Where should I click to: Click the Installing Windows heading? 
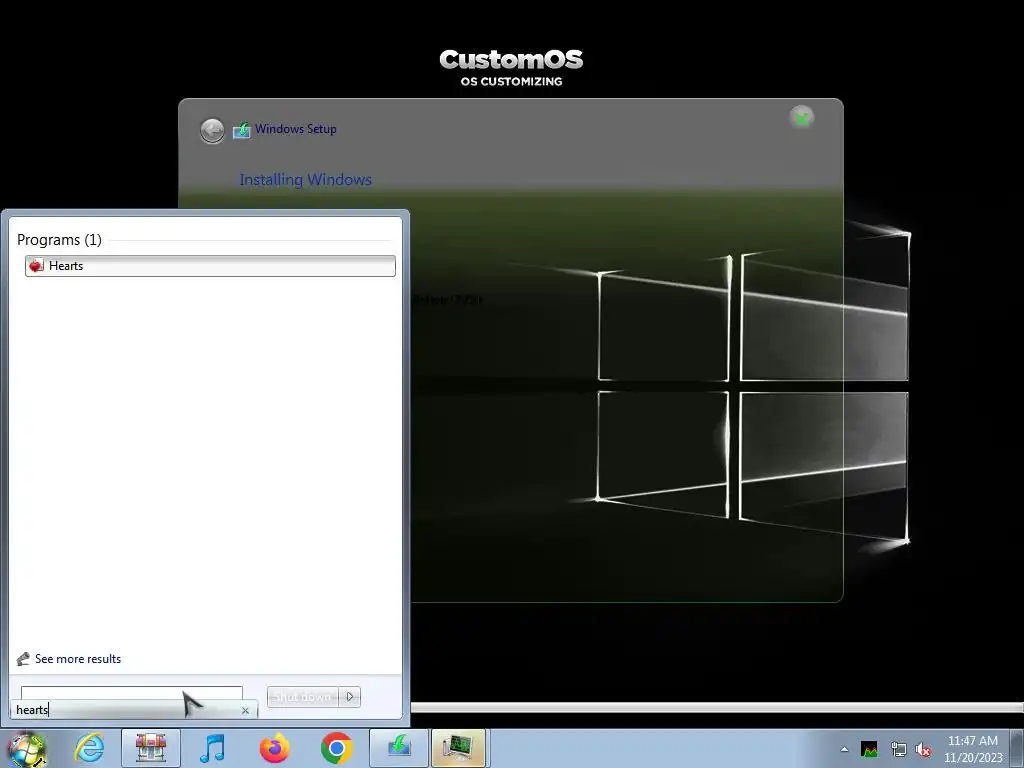pos(306,180)
